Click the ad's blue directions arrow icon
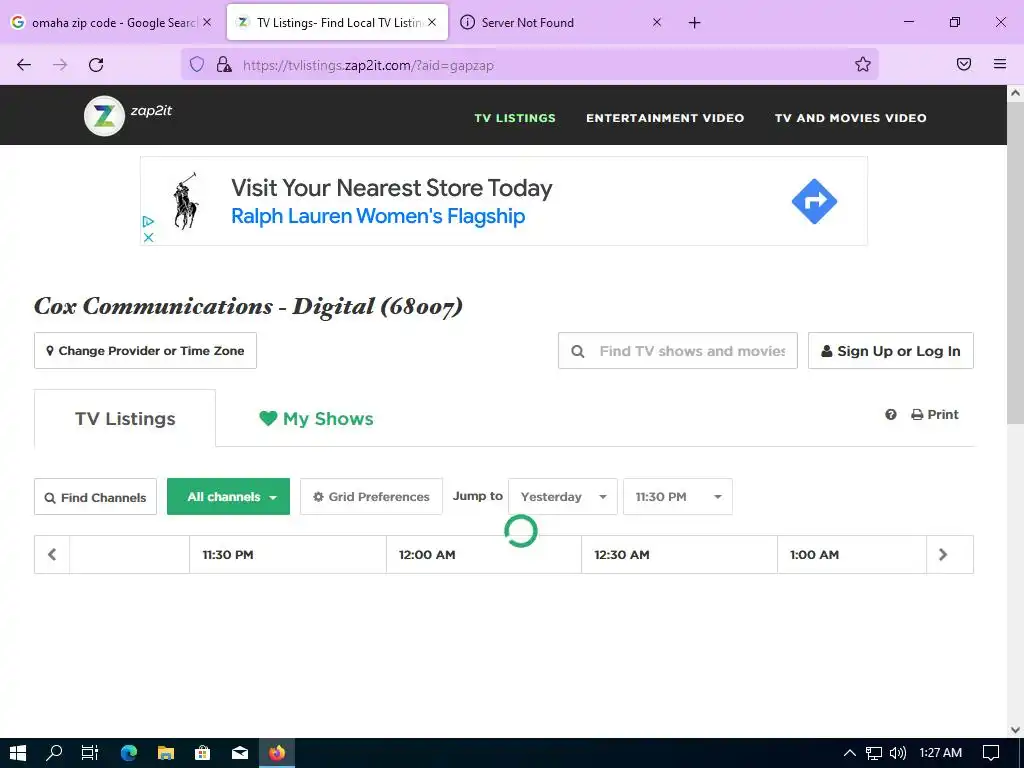Screen dimensions: 1024x768 click(814, 201)
